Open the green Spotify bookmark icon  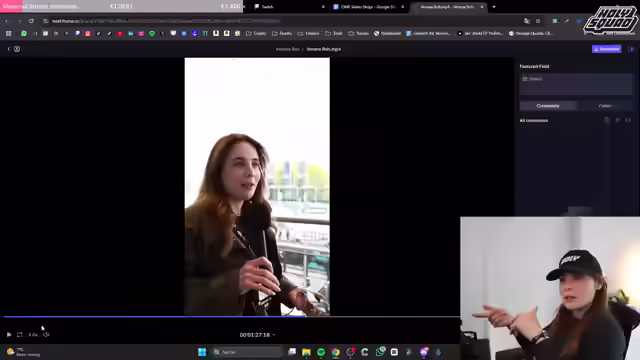pos(152,33)
